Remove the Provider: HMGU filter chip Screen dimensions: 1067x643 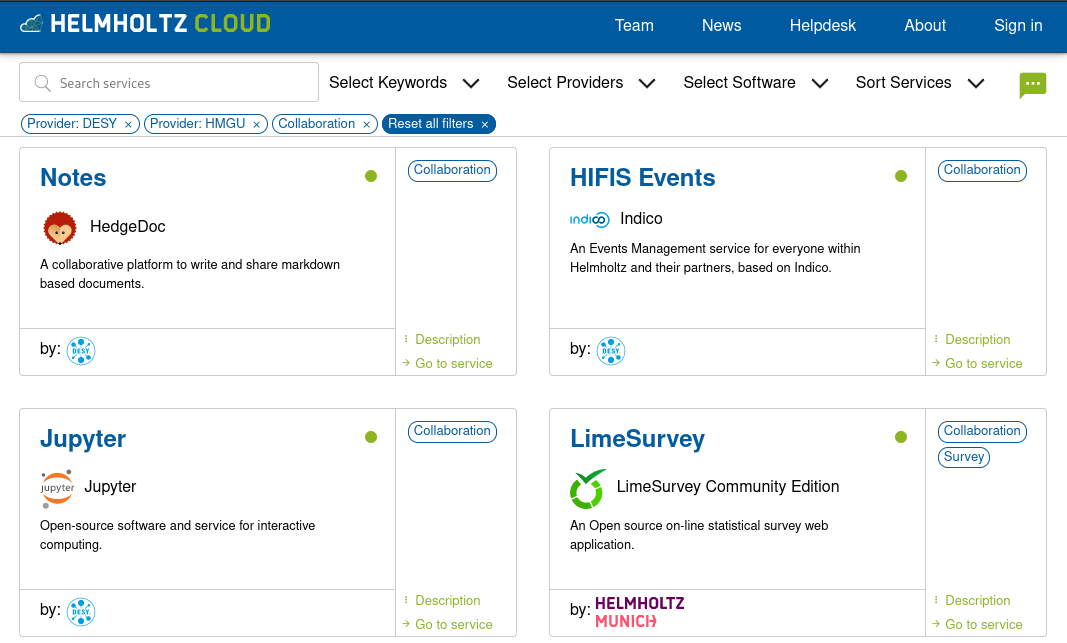click(x=257, y=125)
